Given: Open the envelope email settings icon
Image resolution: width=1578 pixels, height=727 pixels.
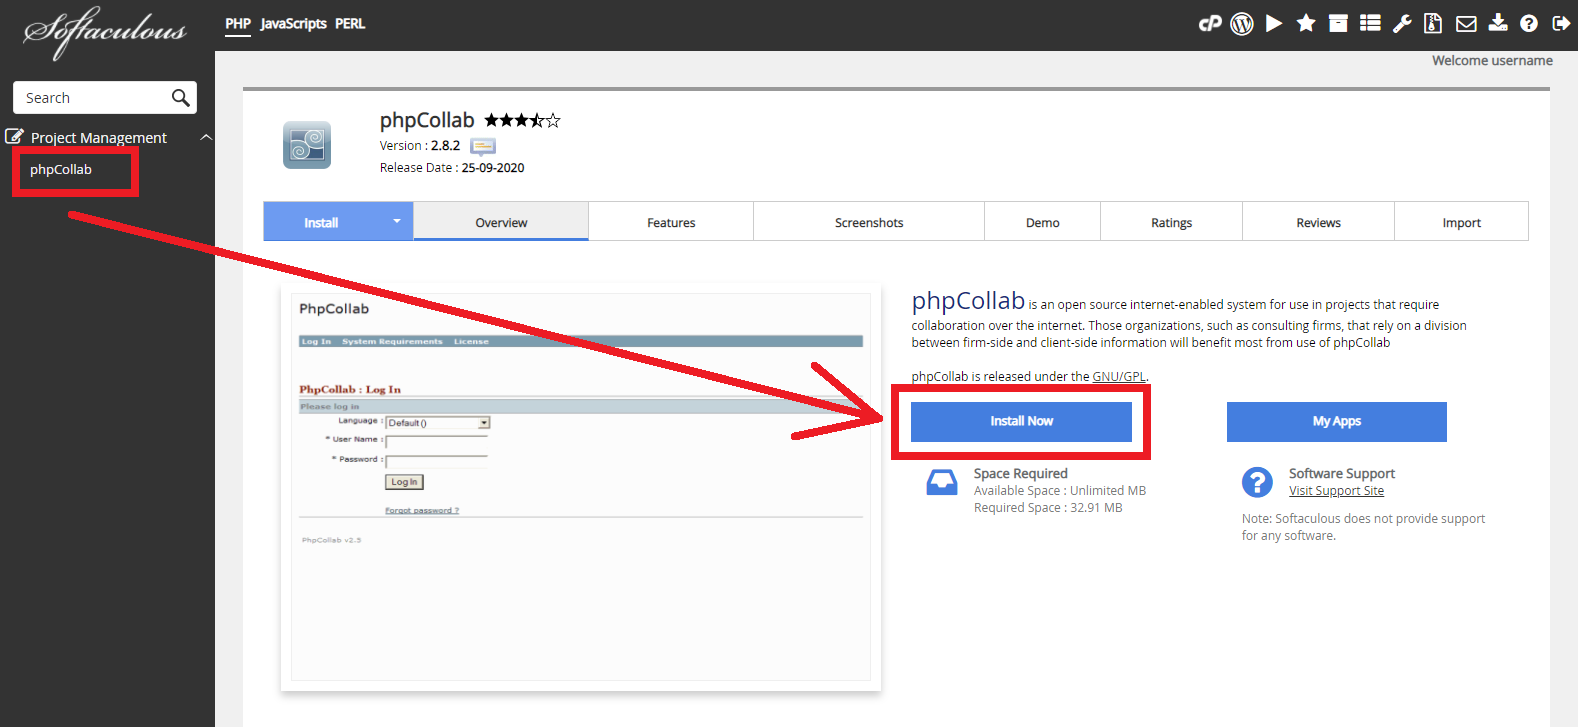Looking at the screenshot, I should click(x=1466, y=23).
